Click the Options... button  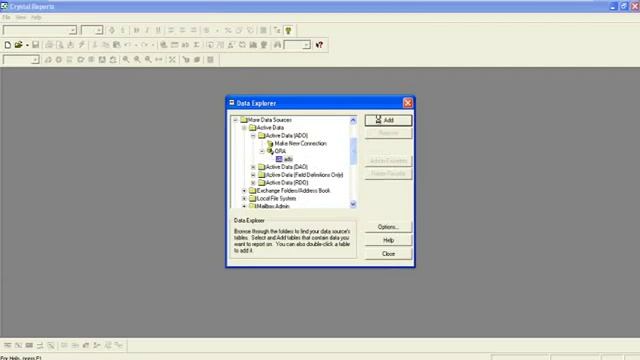(388, 227)
